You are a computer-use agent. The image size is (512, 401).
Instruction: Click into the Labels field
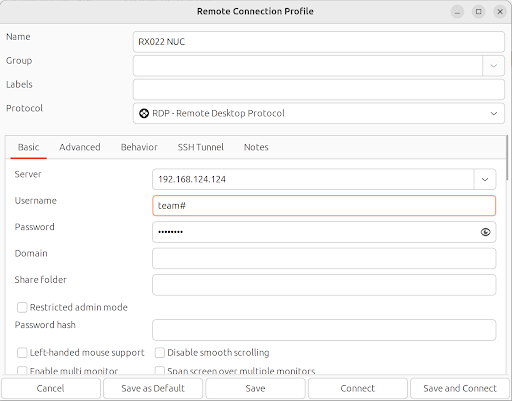319,89
